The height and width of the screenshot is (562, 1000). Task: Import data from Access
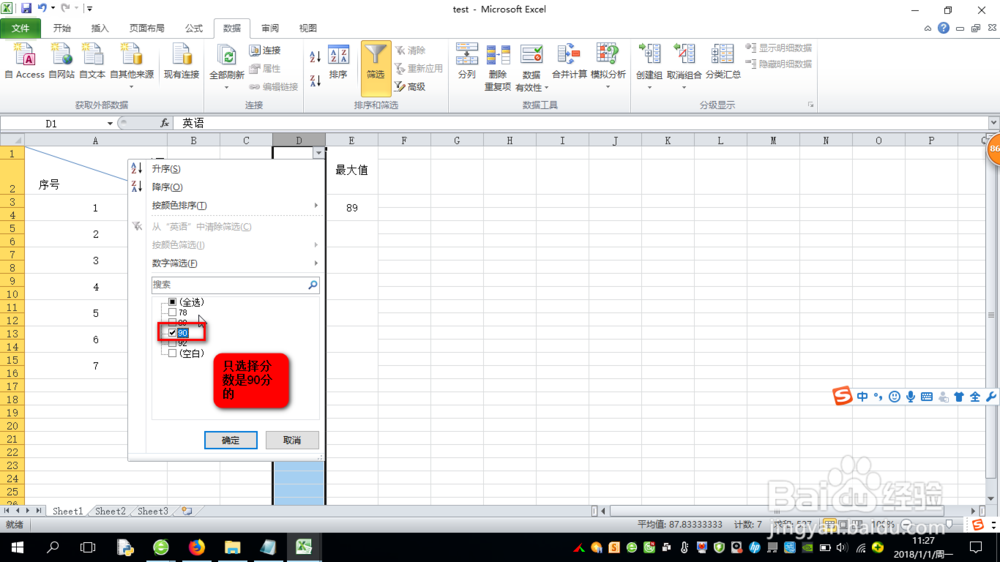pyautogui.click(x=25, y=61)
